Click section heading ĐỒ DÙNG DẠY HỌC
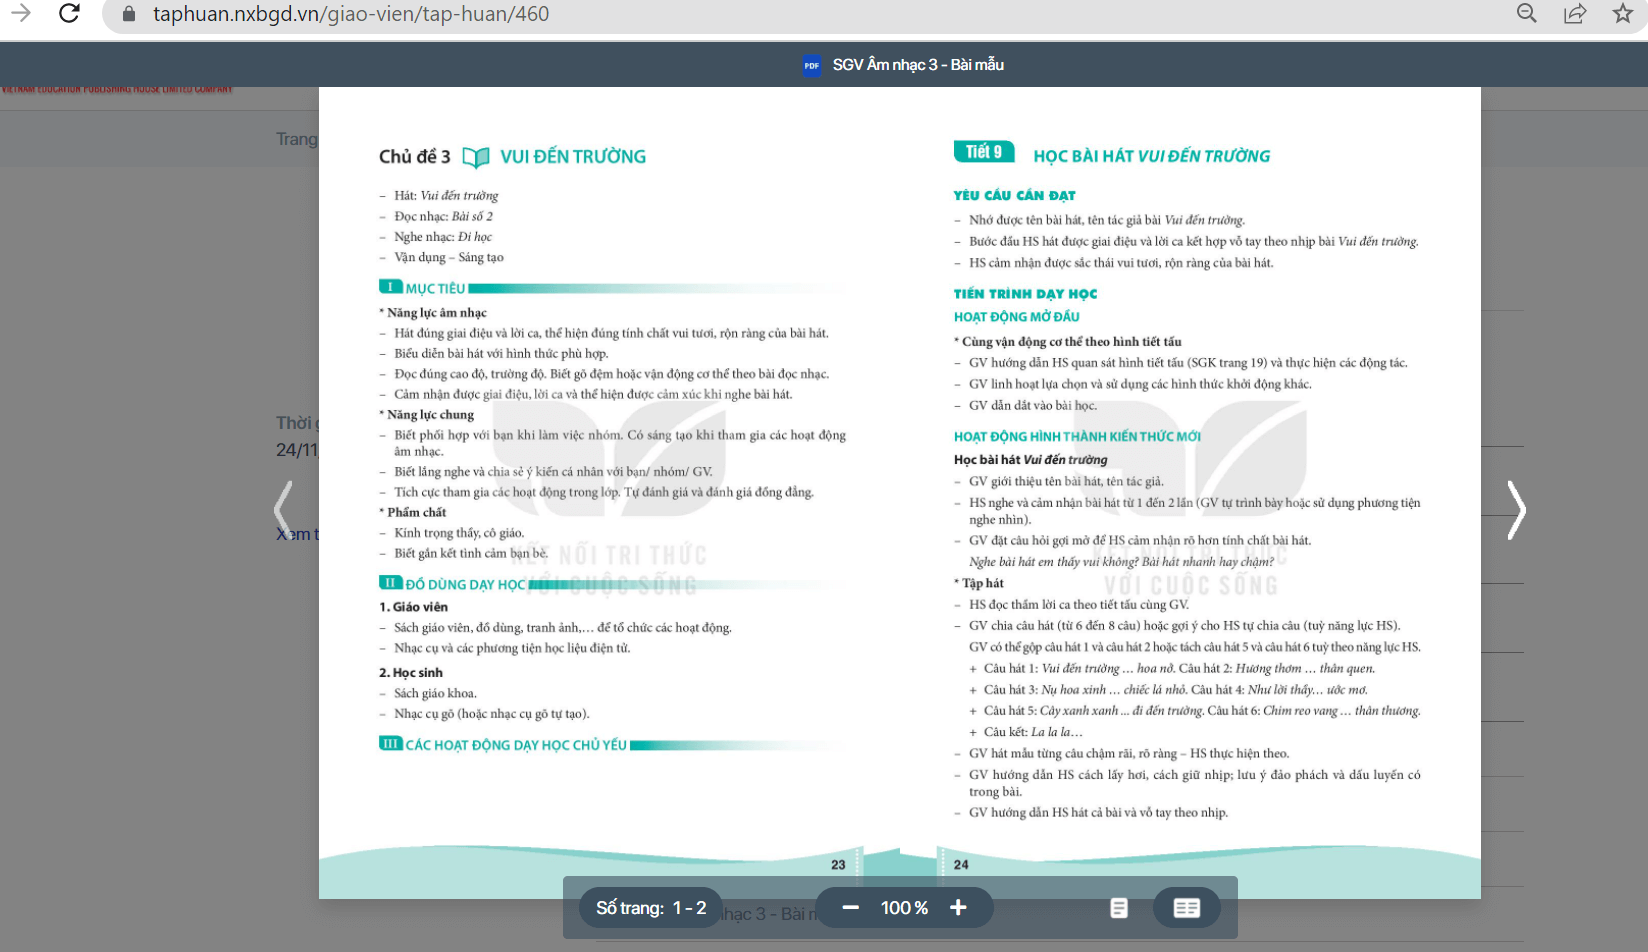Viewport: 1648px width, 952px height. pyautogui.click(x=465, y=584)
